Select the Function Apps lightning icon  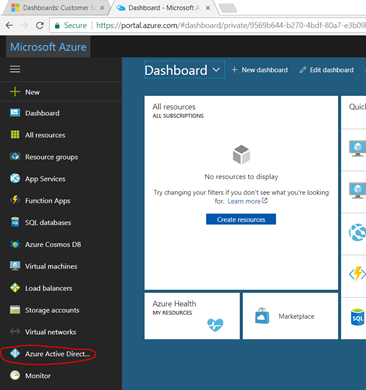coord(15,200)
